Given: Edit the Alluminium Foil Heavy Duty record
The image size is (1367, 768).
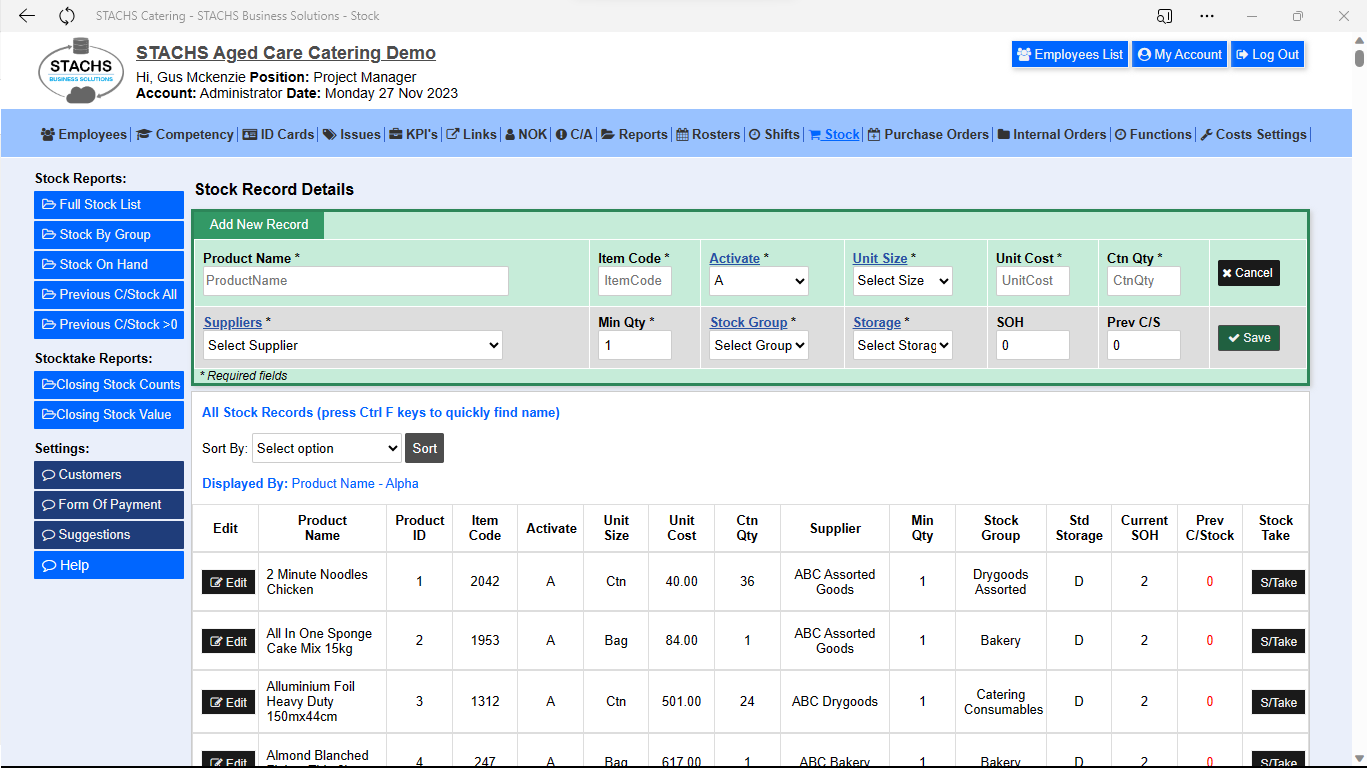Looking at the screenshot, I should (228, 703).
